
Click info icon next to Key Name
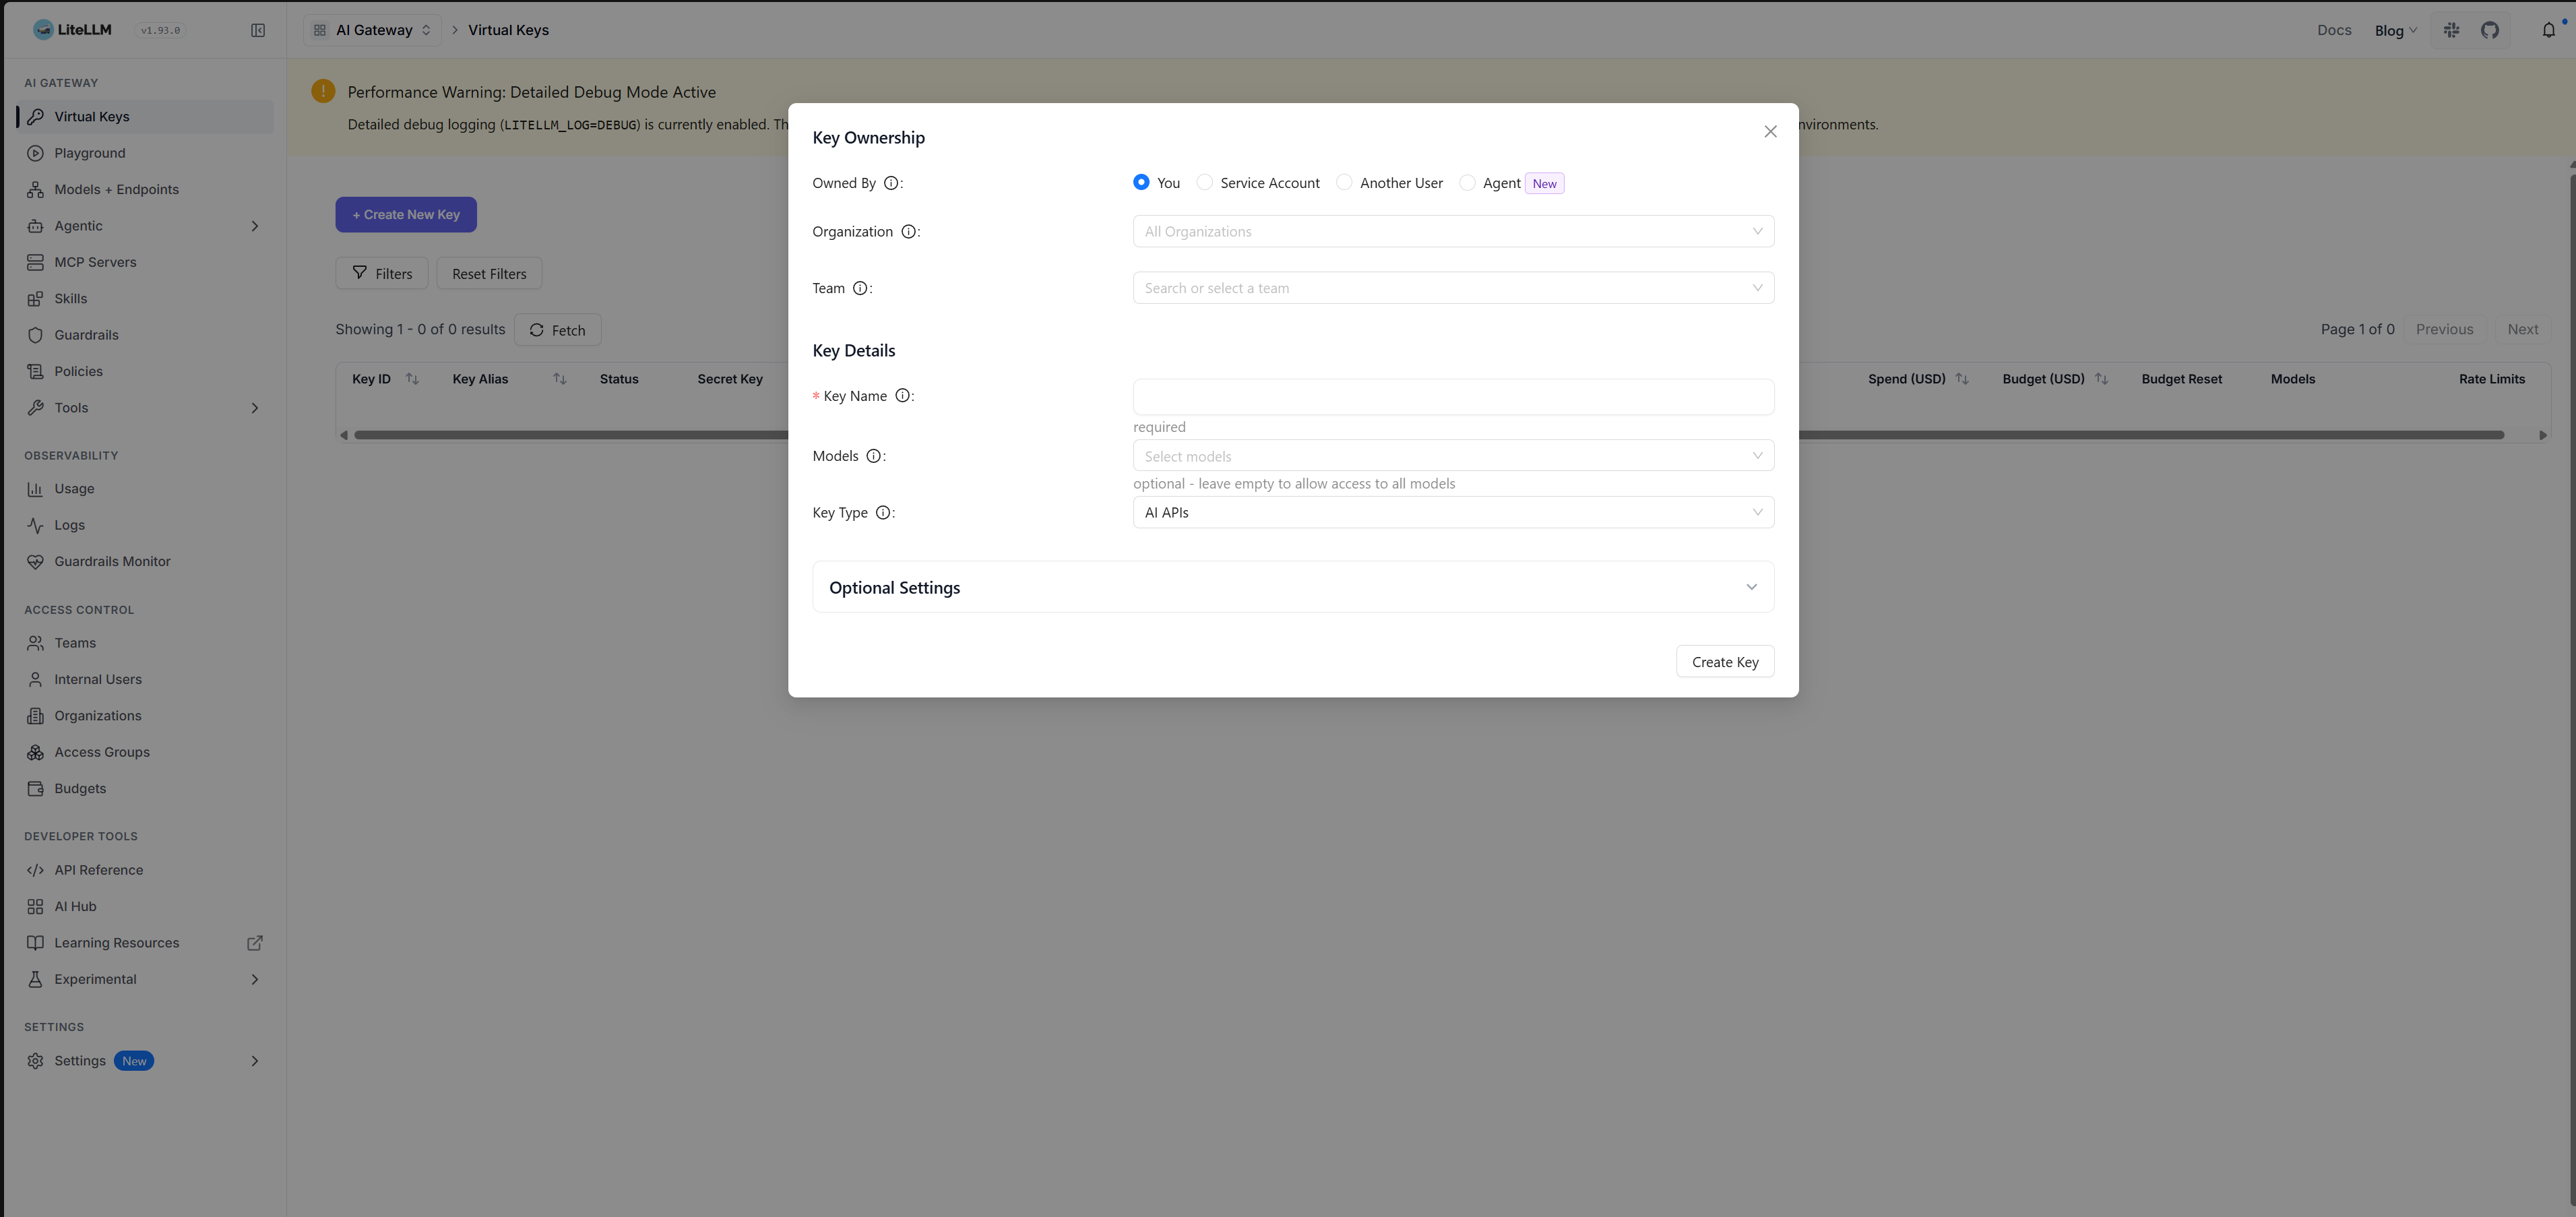[903, 396]
